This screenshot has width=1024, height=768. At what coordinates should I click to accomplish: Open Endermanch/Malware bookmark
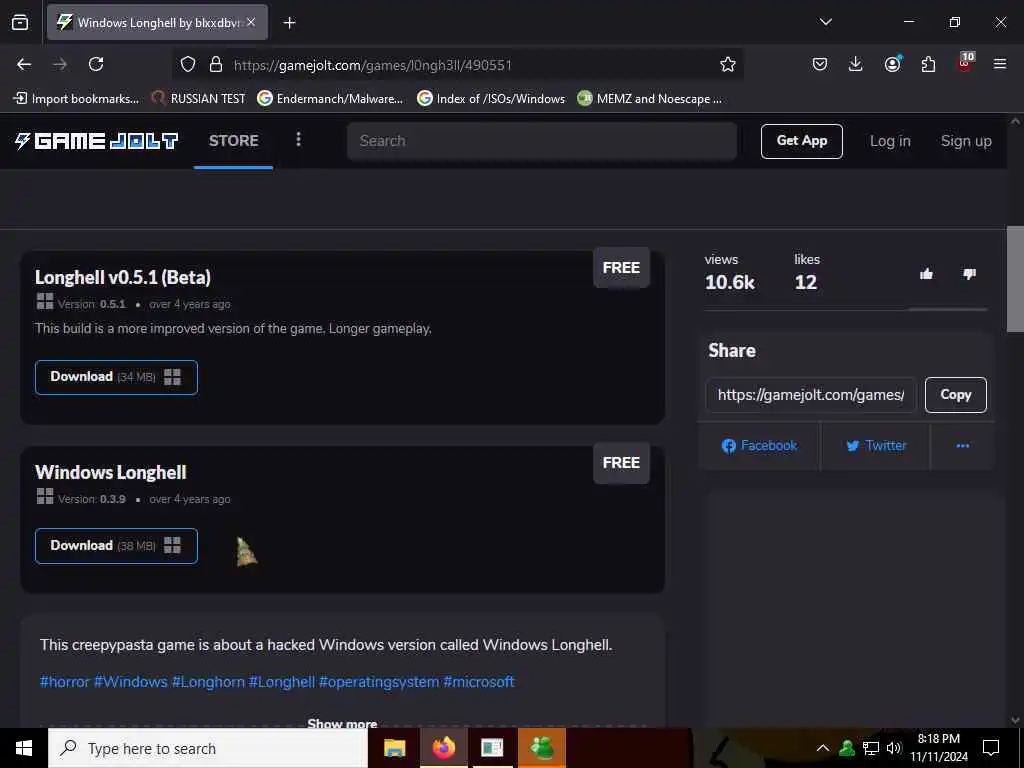pyautogui.click(x=330, y=99)
